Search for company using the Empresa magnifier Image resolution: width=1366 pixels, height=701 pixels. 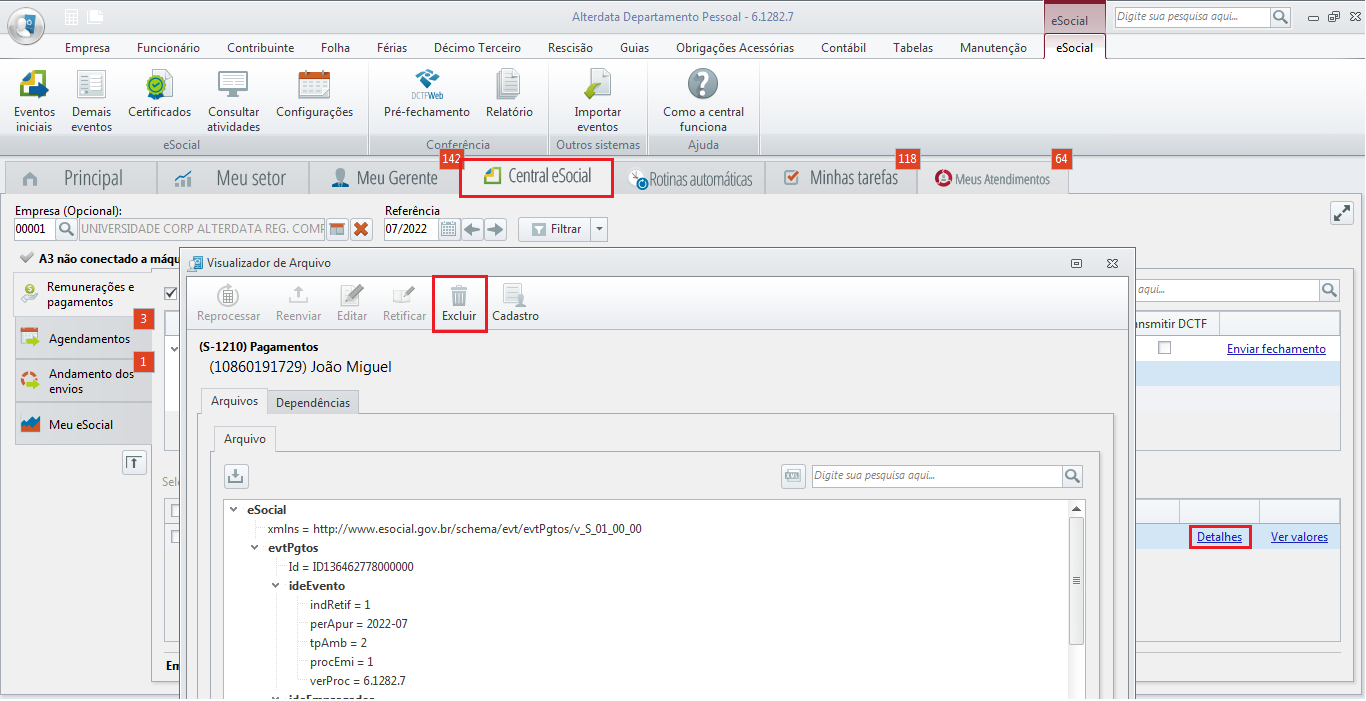pyautogui.click(x=66, y=229)
